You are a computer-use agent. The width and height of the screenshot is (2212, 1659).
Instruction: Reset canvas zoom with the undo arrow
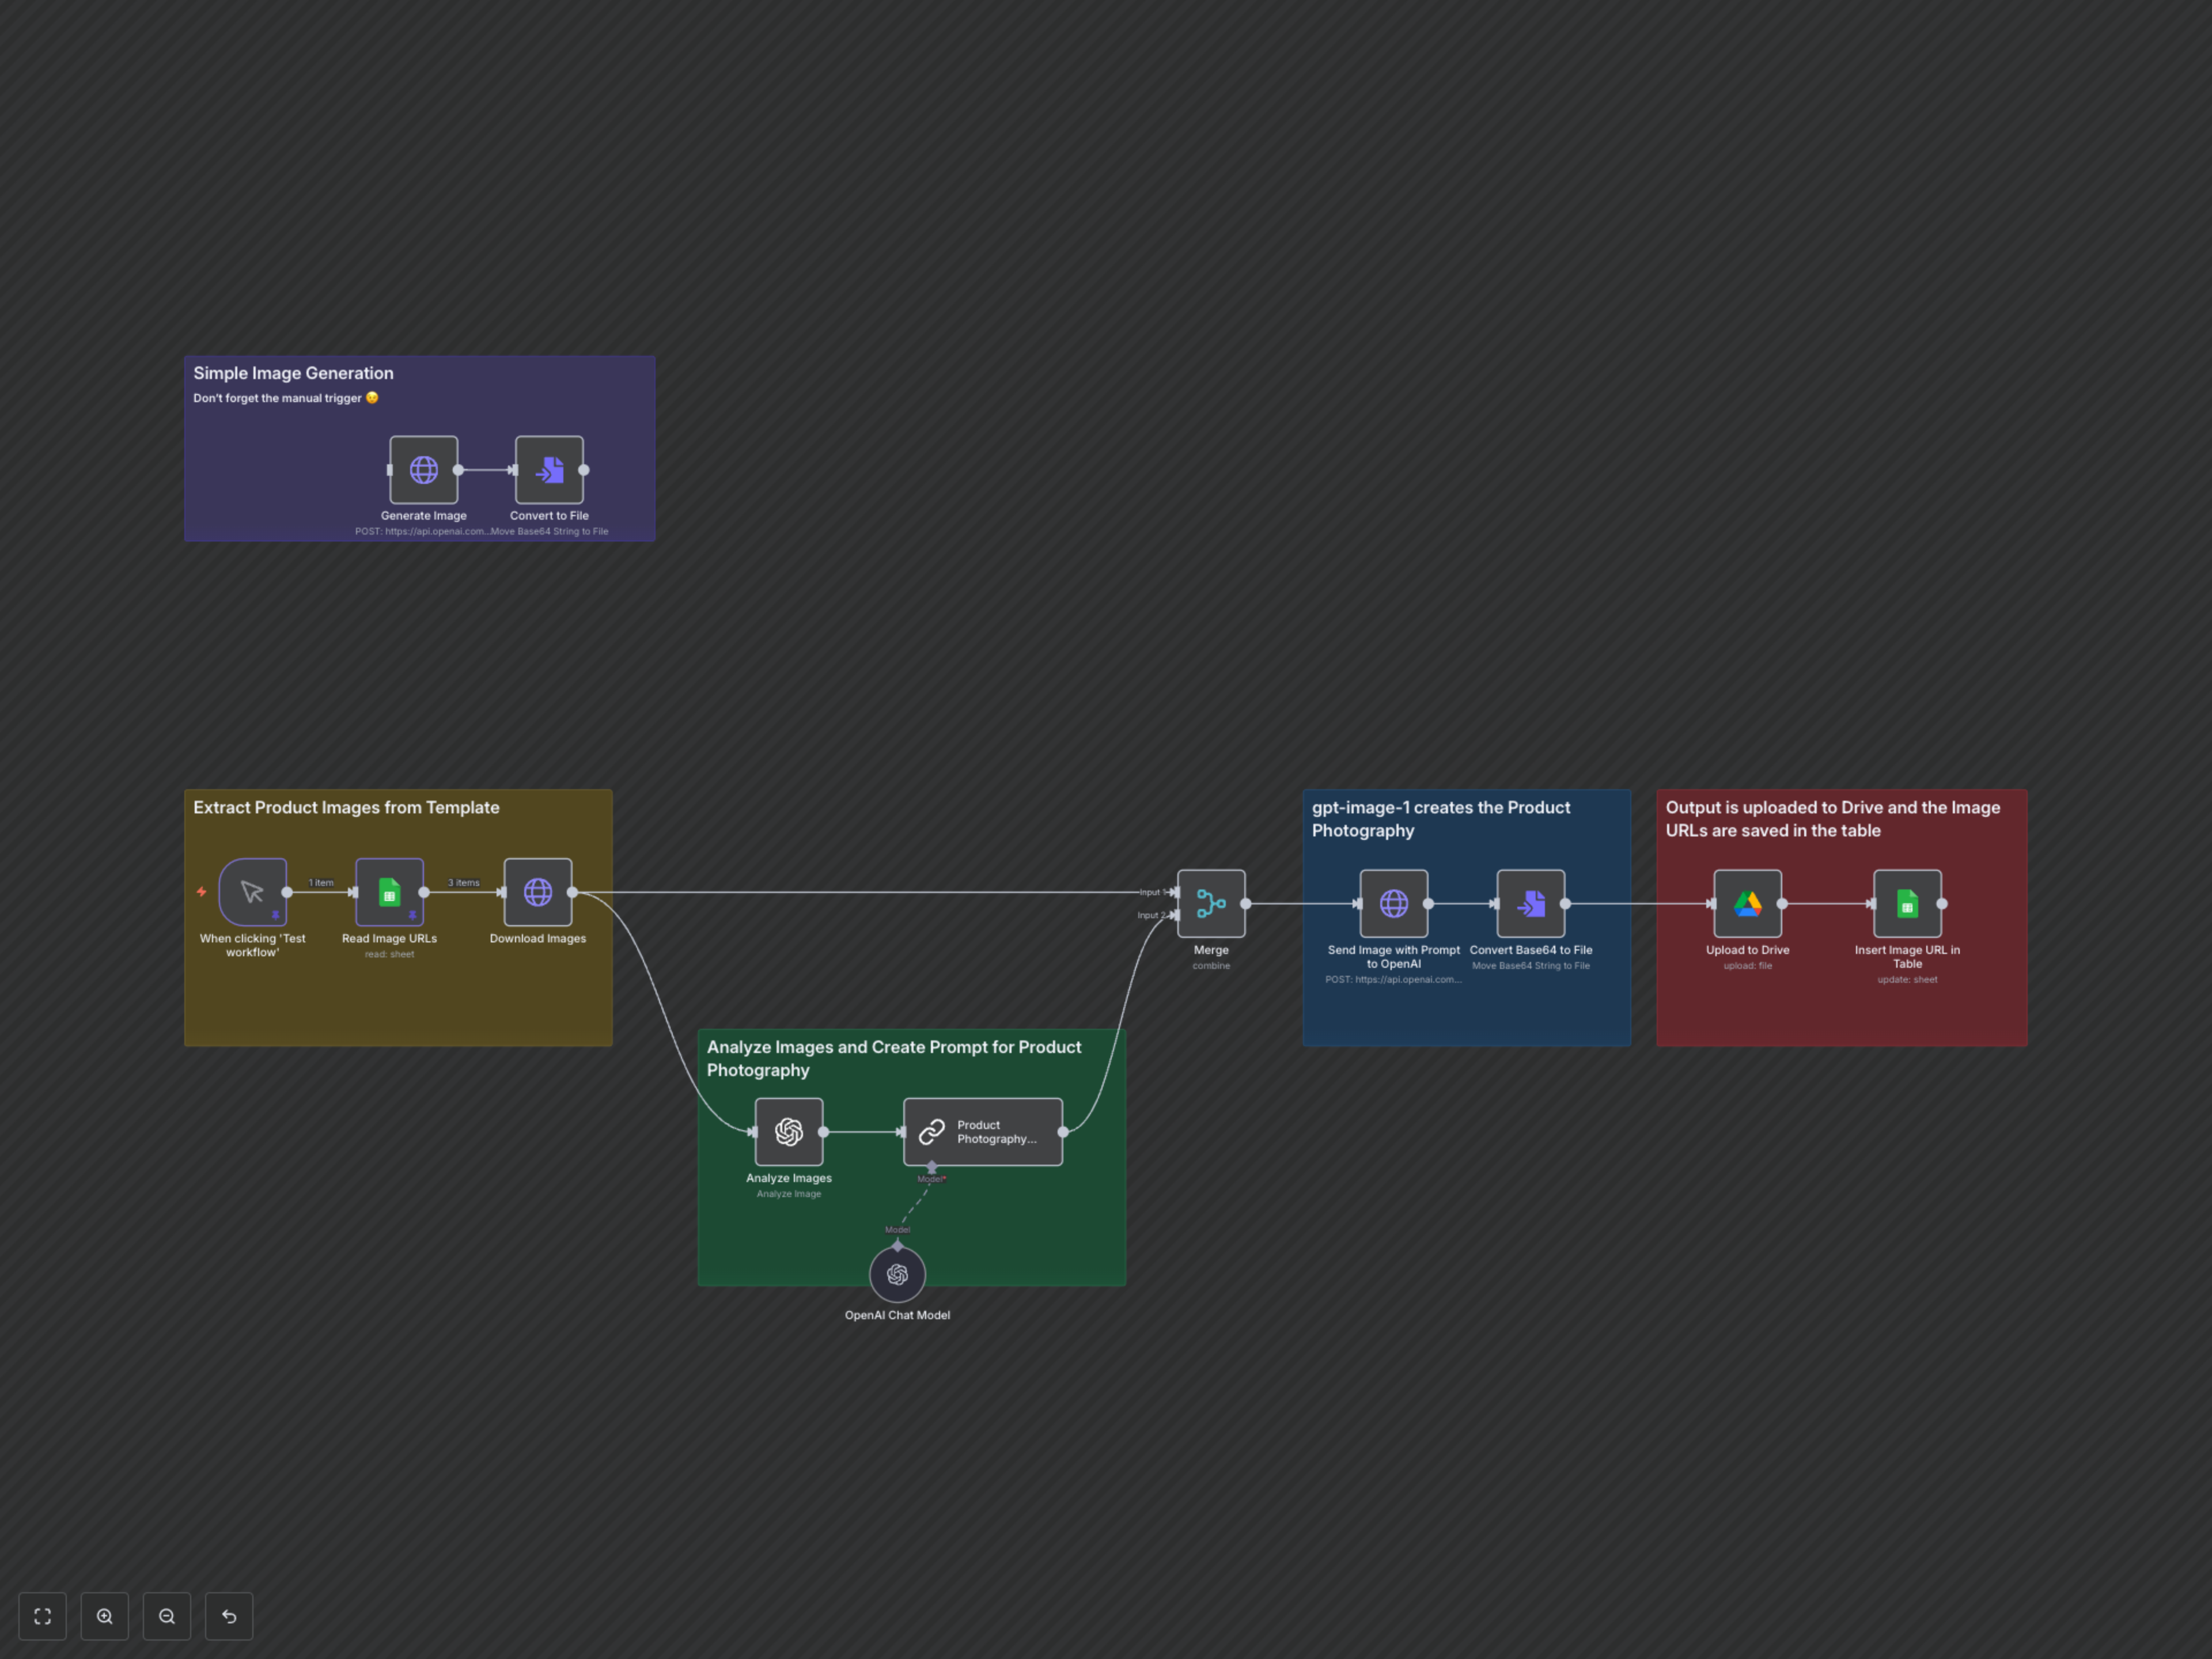229,1617
